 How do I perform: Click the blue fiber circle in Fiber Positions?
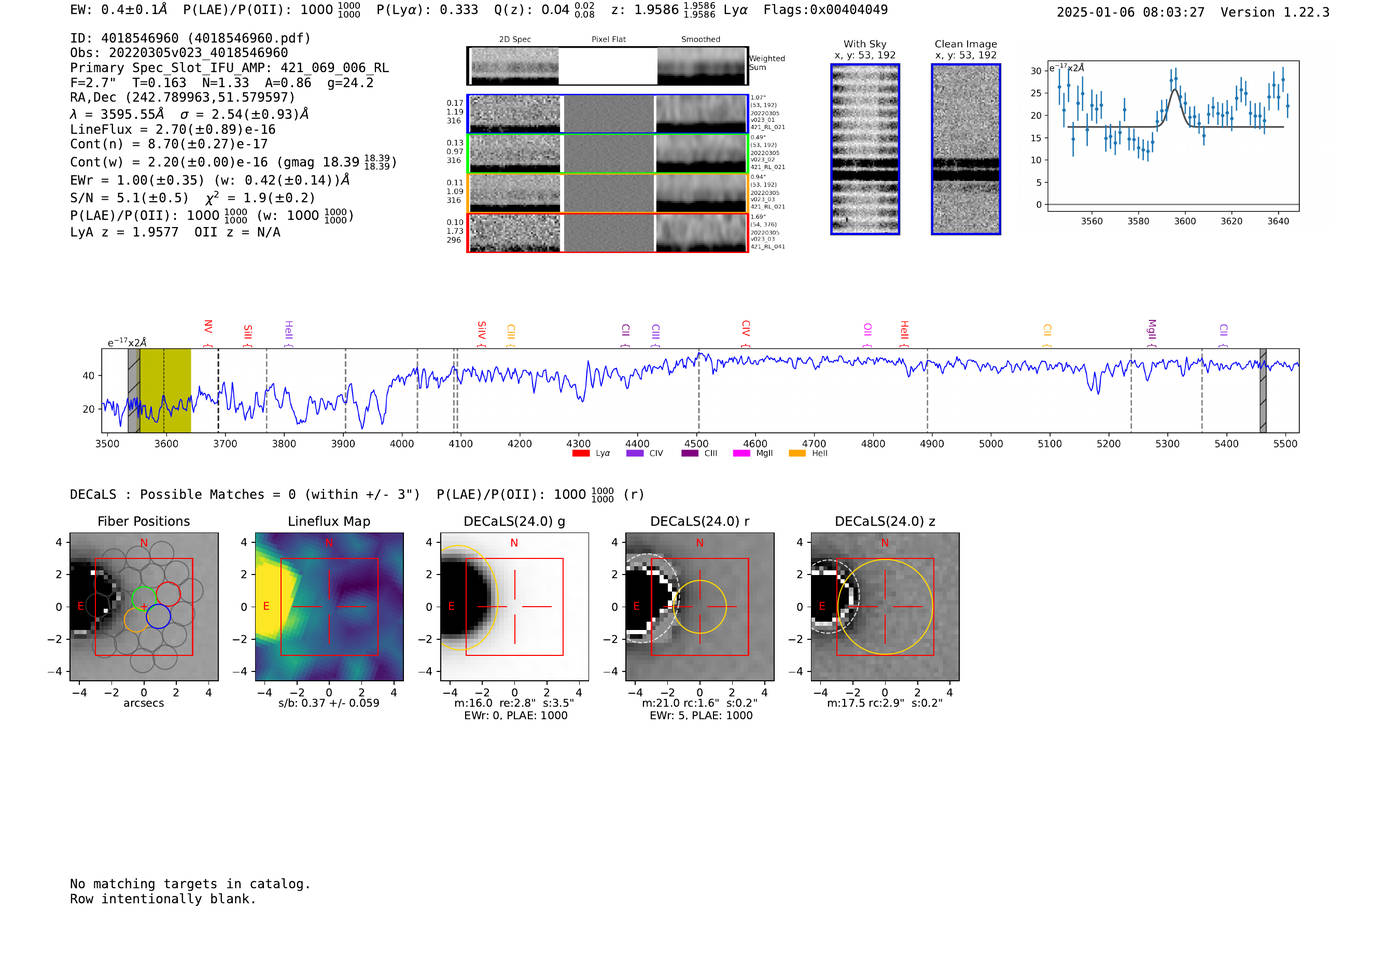[158, 617]
